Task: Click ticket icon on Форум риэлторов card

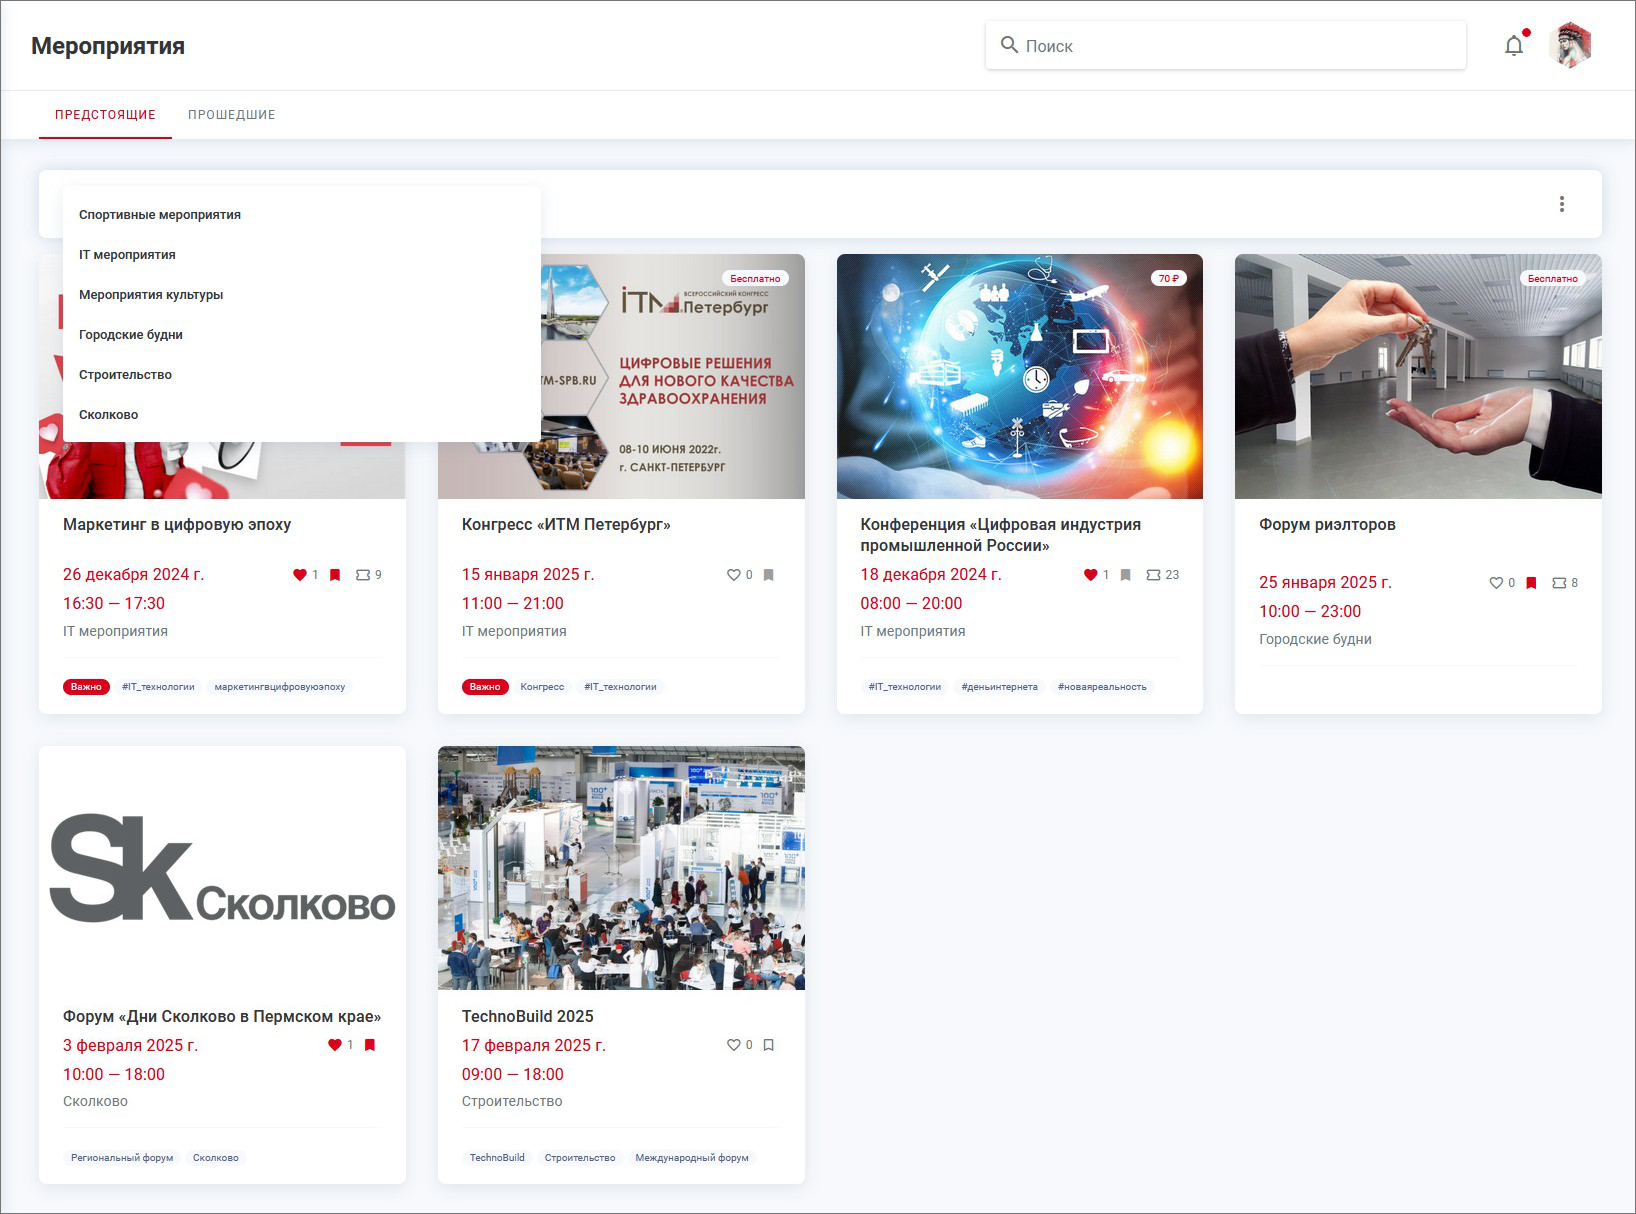Action: 1558,583
